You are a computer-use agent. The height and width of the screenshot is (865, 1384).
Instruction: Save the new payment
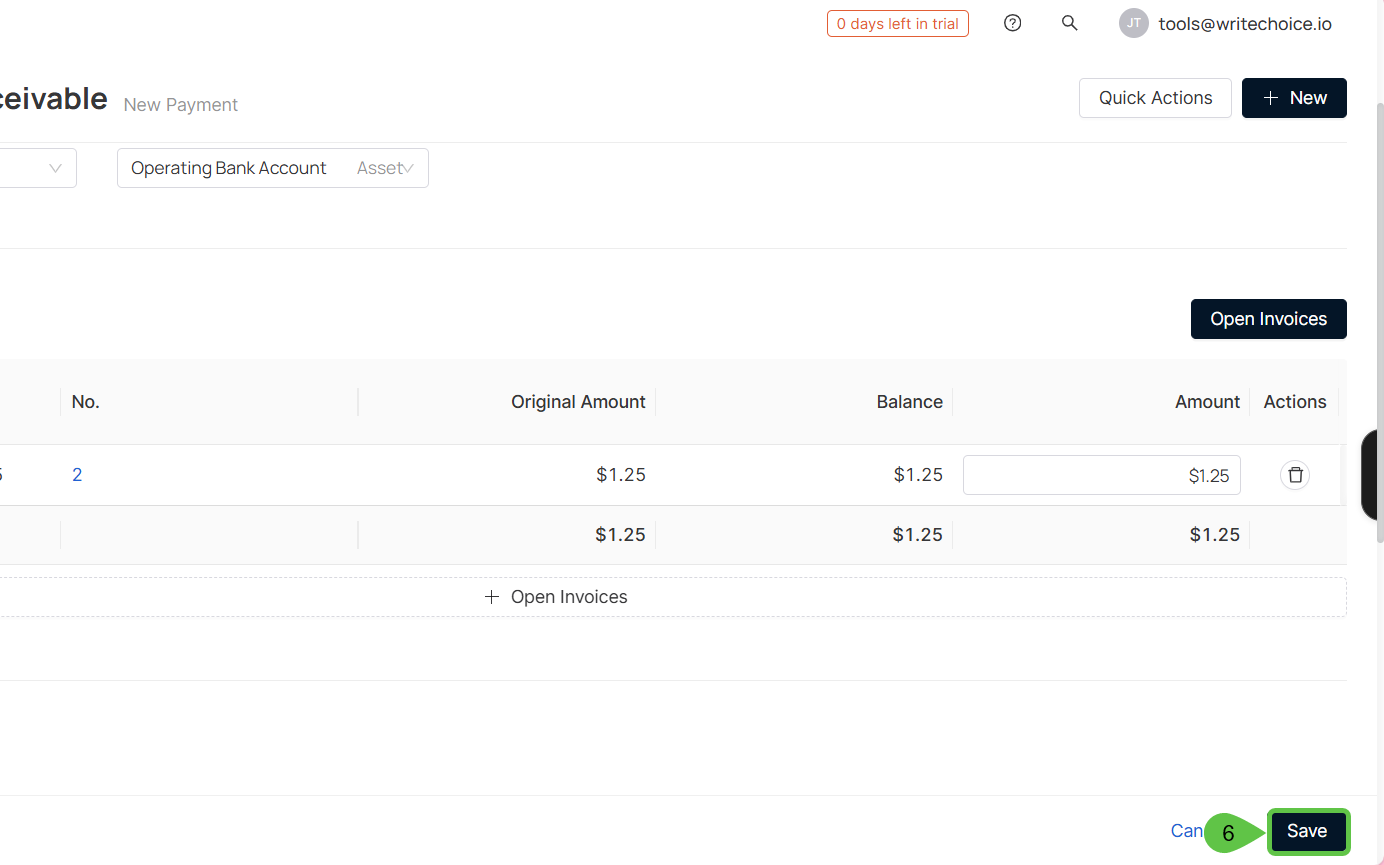tap(1307, 831)
